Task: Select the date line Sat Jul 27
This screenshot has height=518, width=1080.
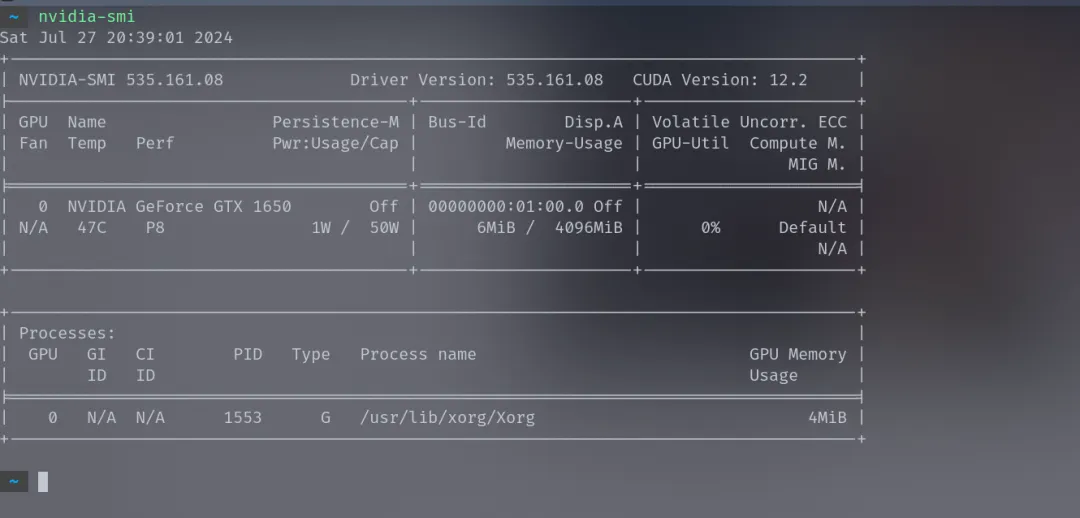Action: click(116, 37)
